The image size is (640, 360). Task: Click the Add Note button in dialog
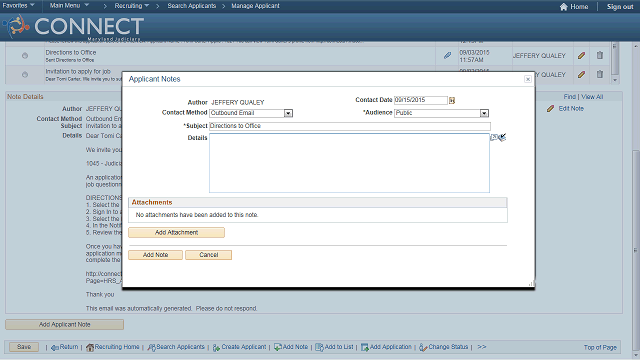pyautogui.click(x=156, y=255)
